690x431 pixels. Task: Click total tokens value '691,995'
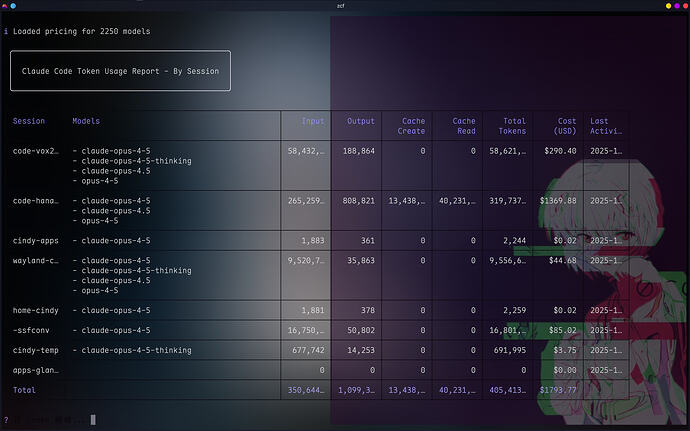coord(510,350)
